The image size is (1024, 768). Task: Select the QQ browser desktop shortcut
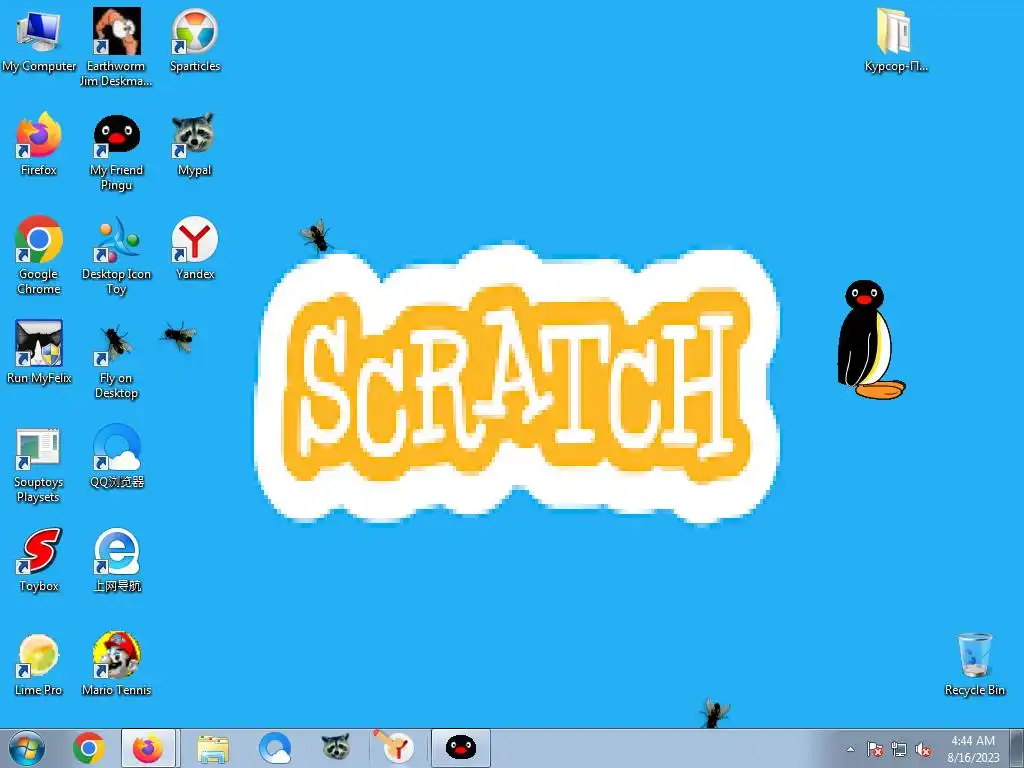pyautogui.click(x=116, y=456)
